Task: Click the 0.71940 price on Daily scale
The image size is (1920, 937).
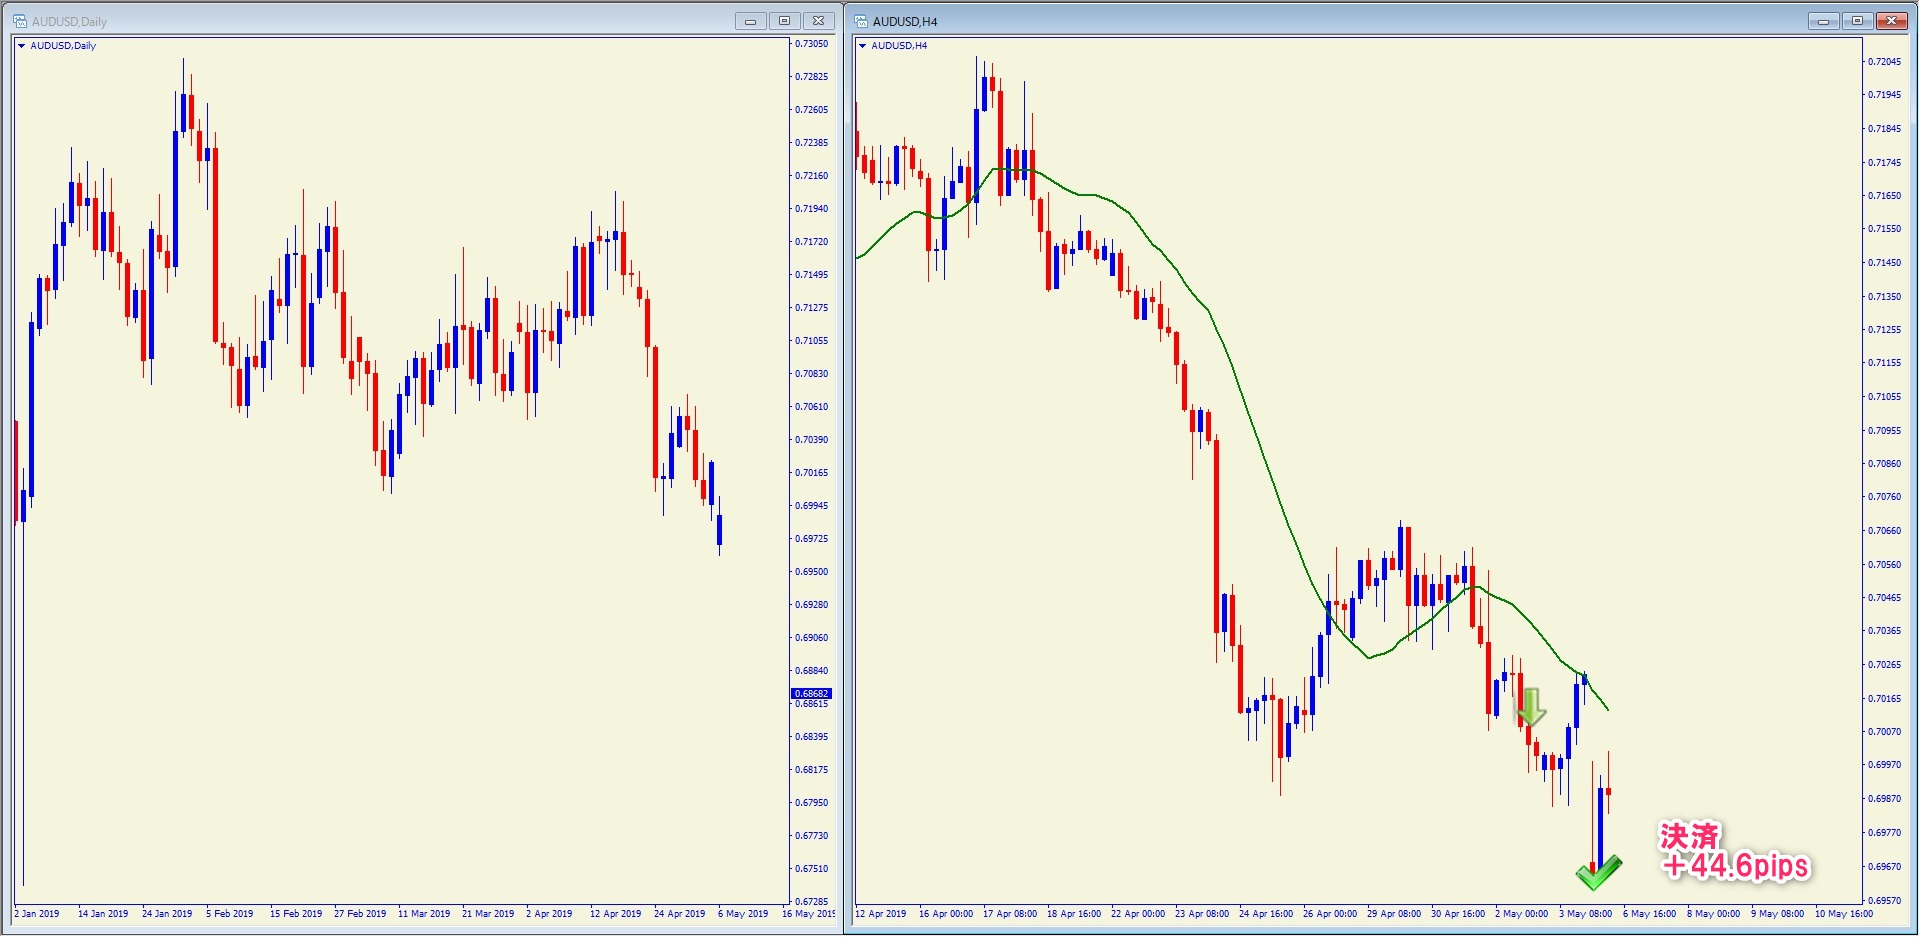Action: point(811,209)
